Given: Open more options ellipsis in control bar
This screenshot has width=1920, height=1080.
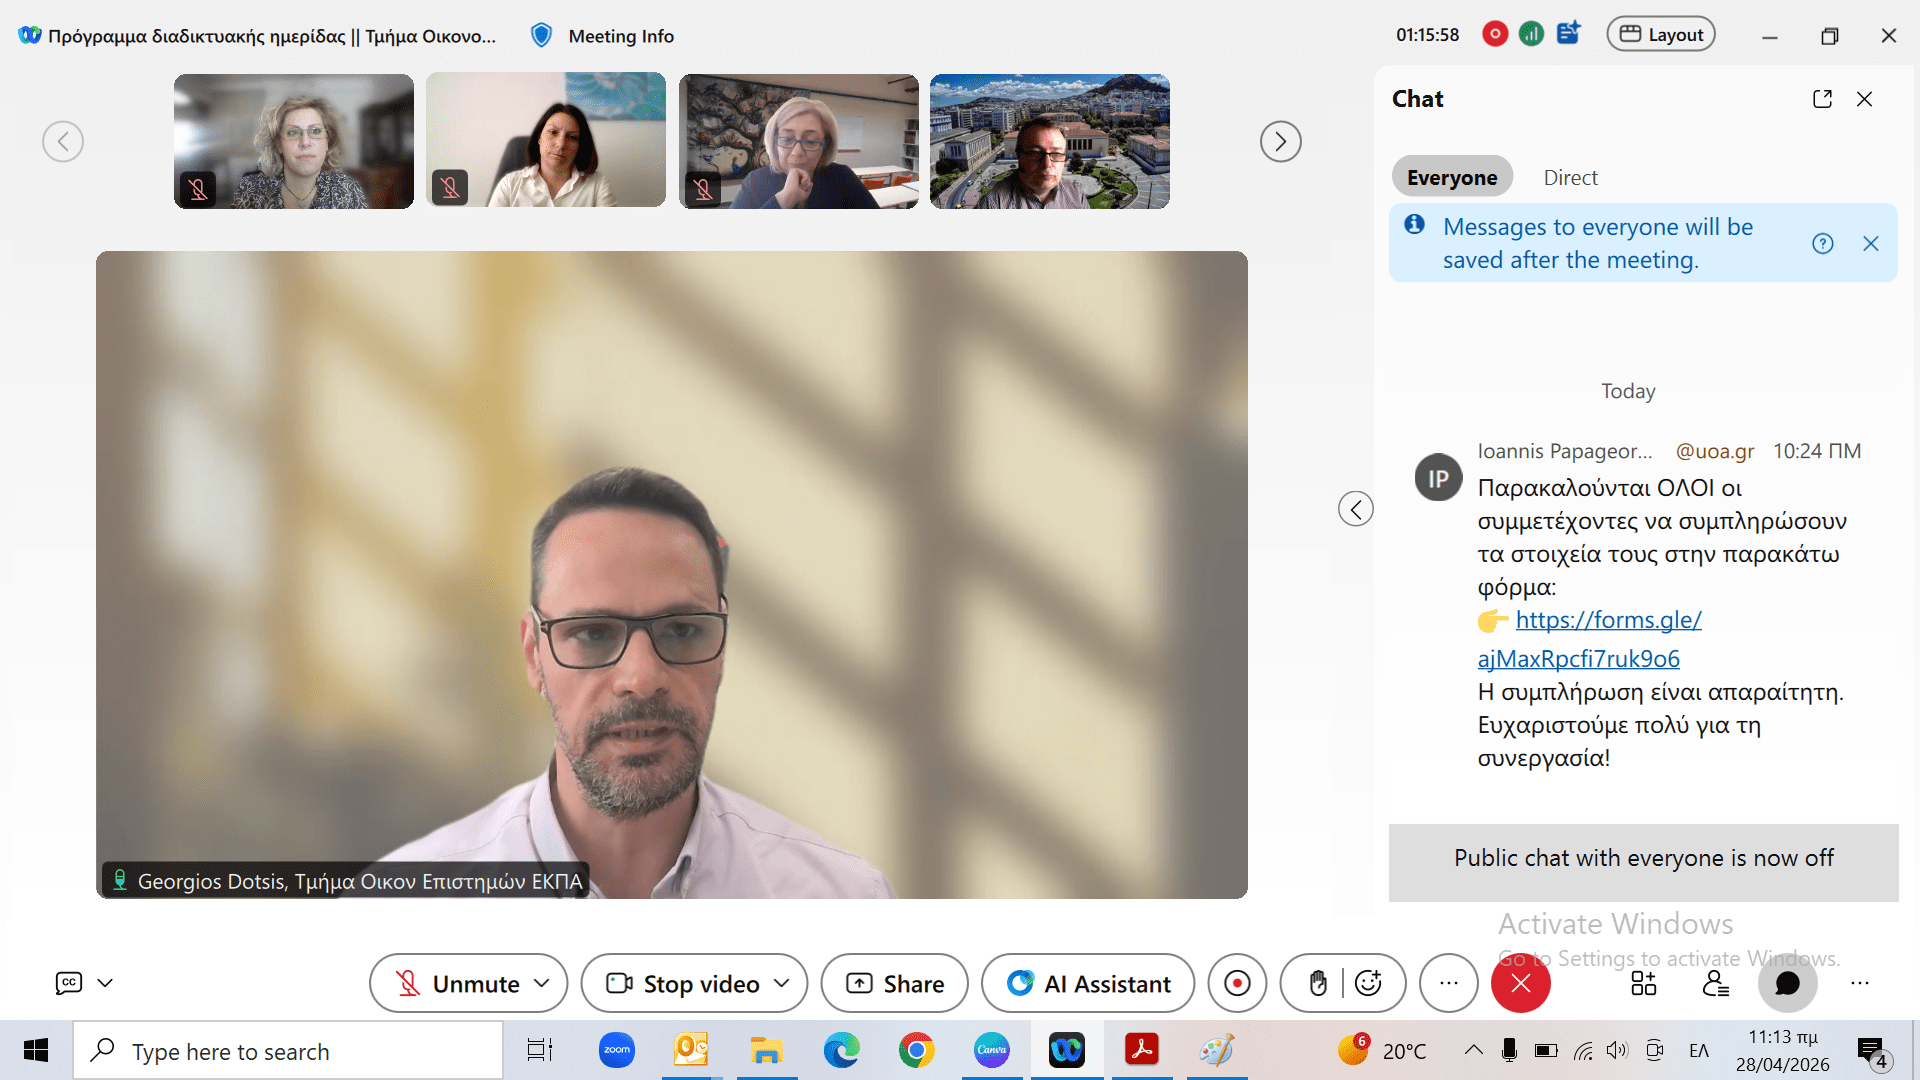Looking at the screenshot, I should [x=1449, y=984].
